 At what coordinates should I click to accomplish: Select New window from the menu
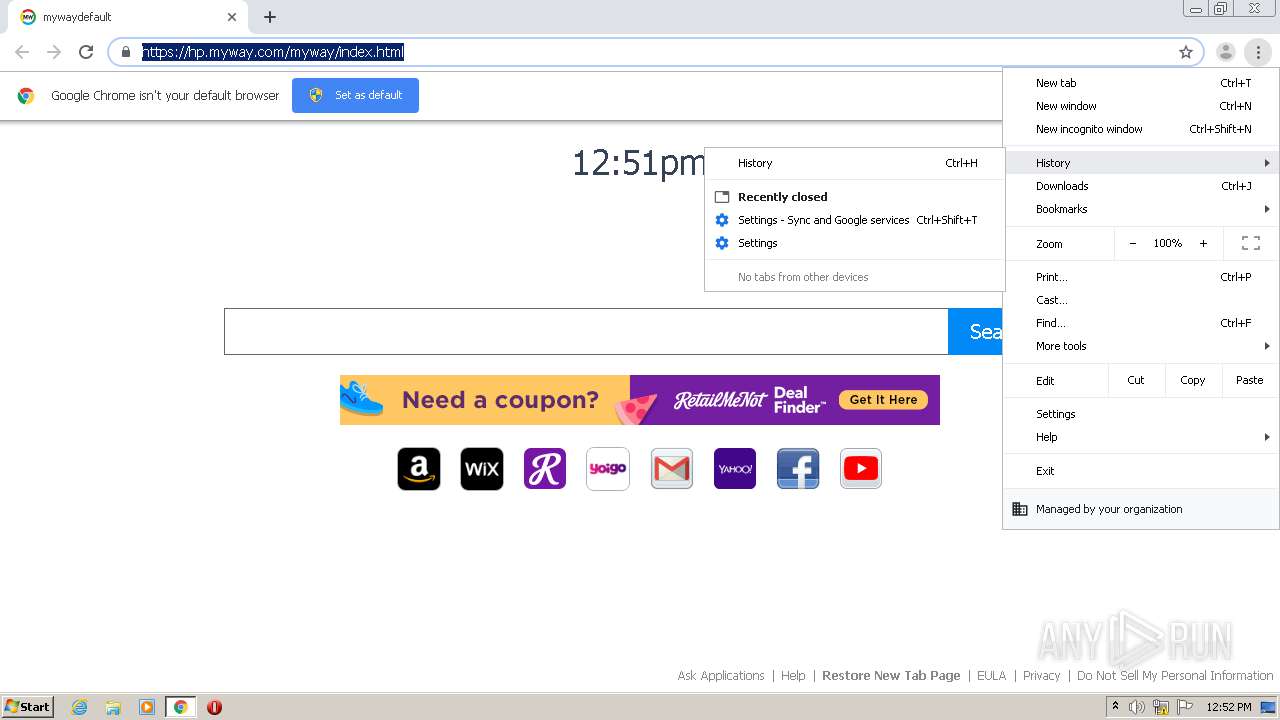click(1141, 106)
